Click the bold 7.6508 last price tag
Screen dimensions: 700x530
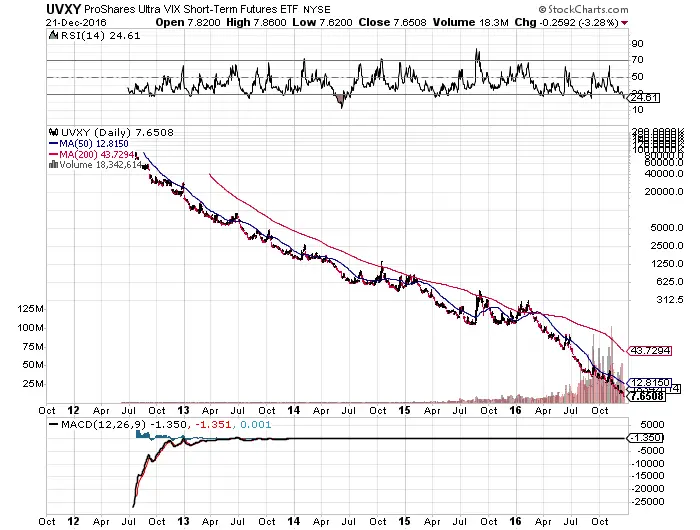tap(647, 396)
